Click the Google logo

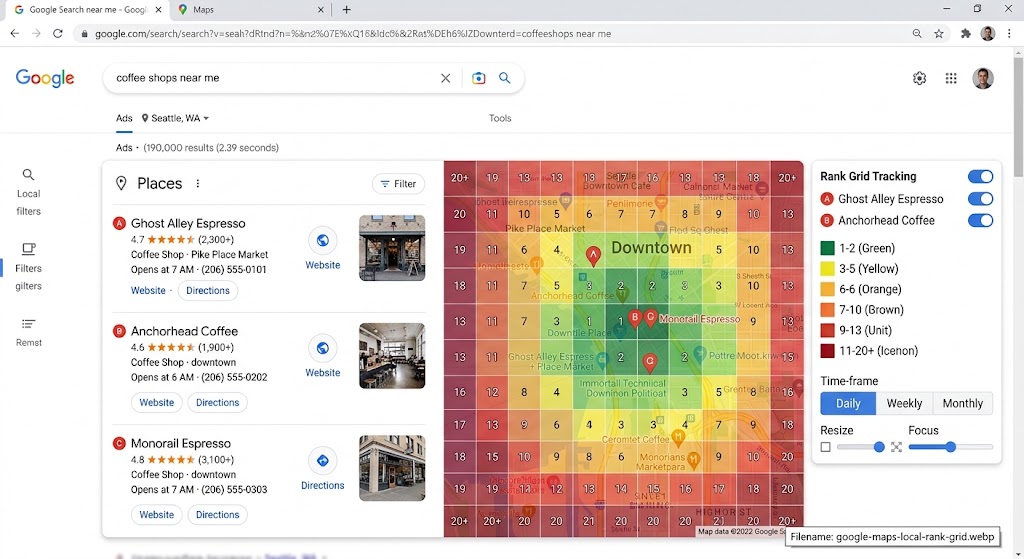[x=44, y=78]
